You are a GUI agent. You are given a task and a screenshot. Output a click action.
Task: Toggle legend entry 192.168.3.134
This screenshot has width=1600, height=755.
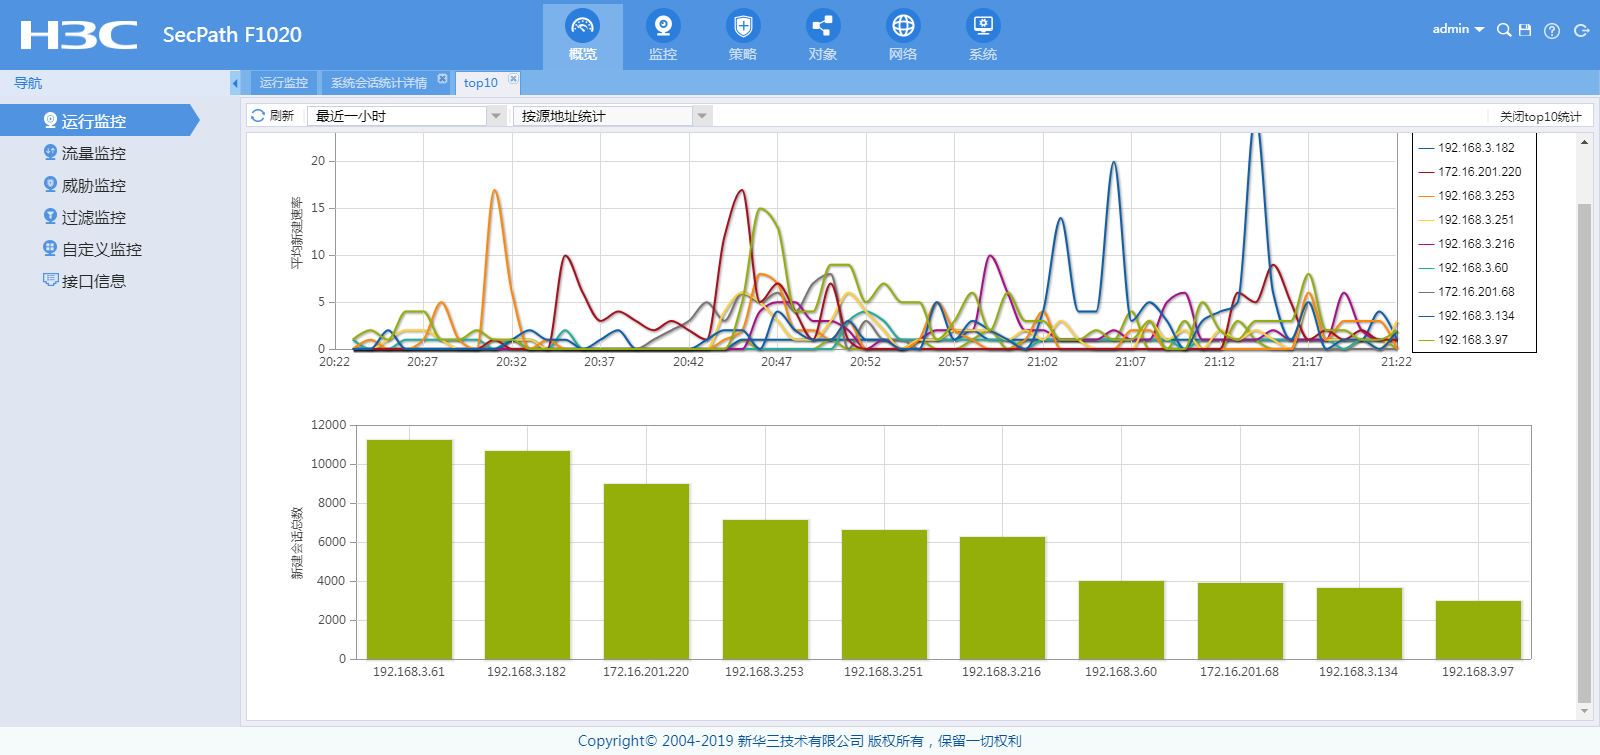pos(1467,315)
